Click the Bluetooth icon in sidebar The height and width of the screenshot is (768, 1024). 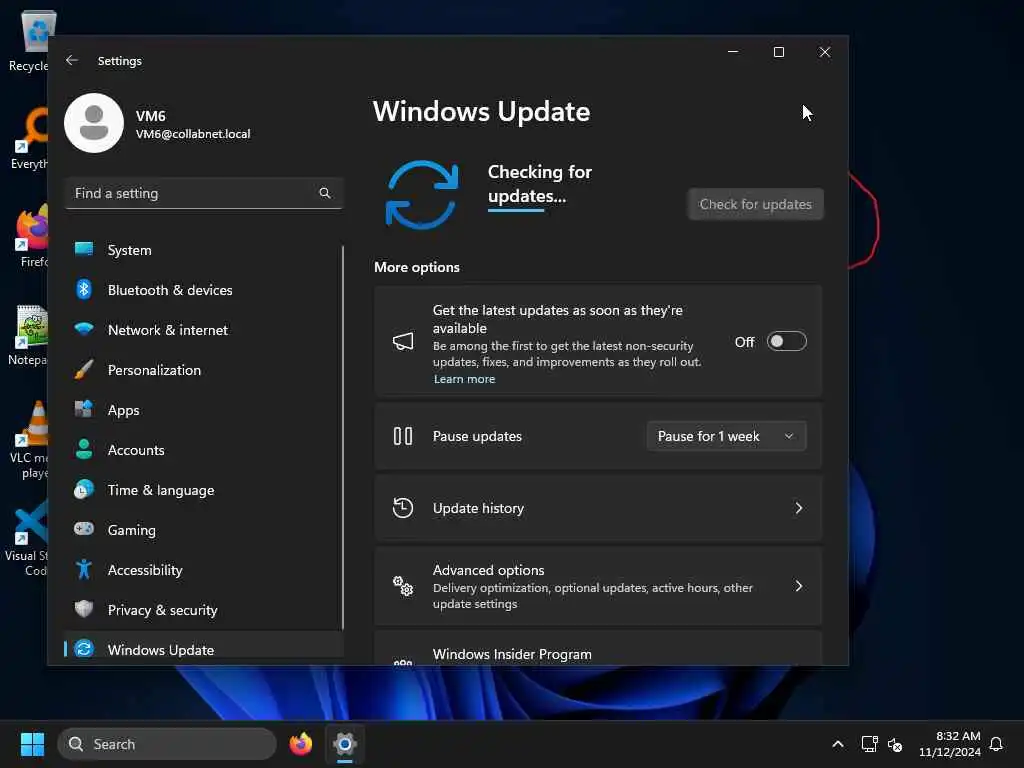[84, 289]
